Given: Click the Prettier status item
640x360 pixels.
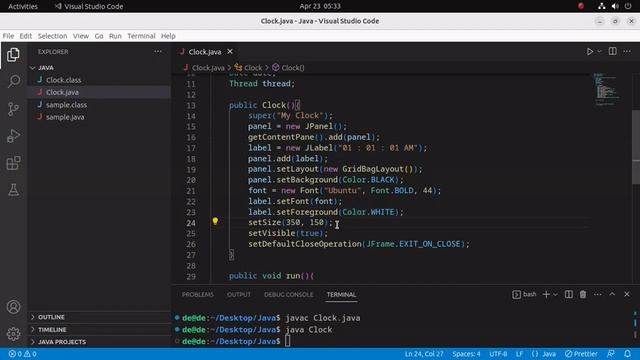Looking at the screenshot, I should tap(581, 354).
